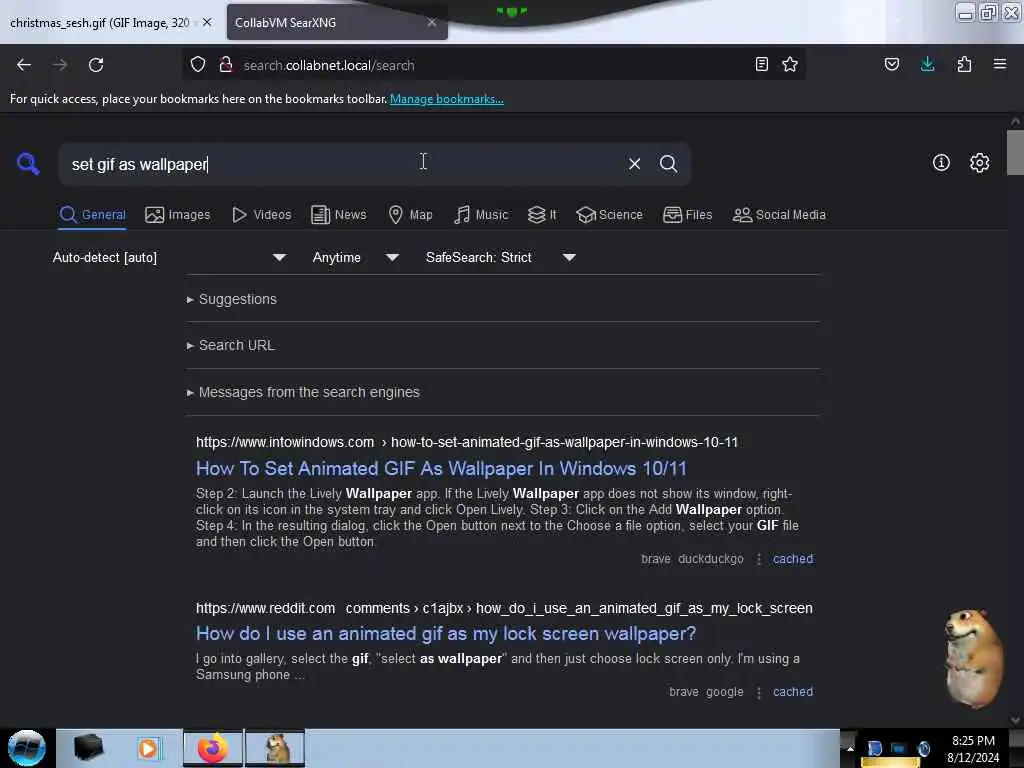
Task: Switch to the christmas_sesh.gif tab
Action: [x=99, y=23]
